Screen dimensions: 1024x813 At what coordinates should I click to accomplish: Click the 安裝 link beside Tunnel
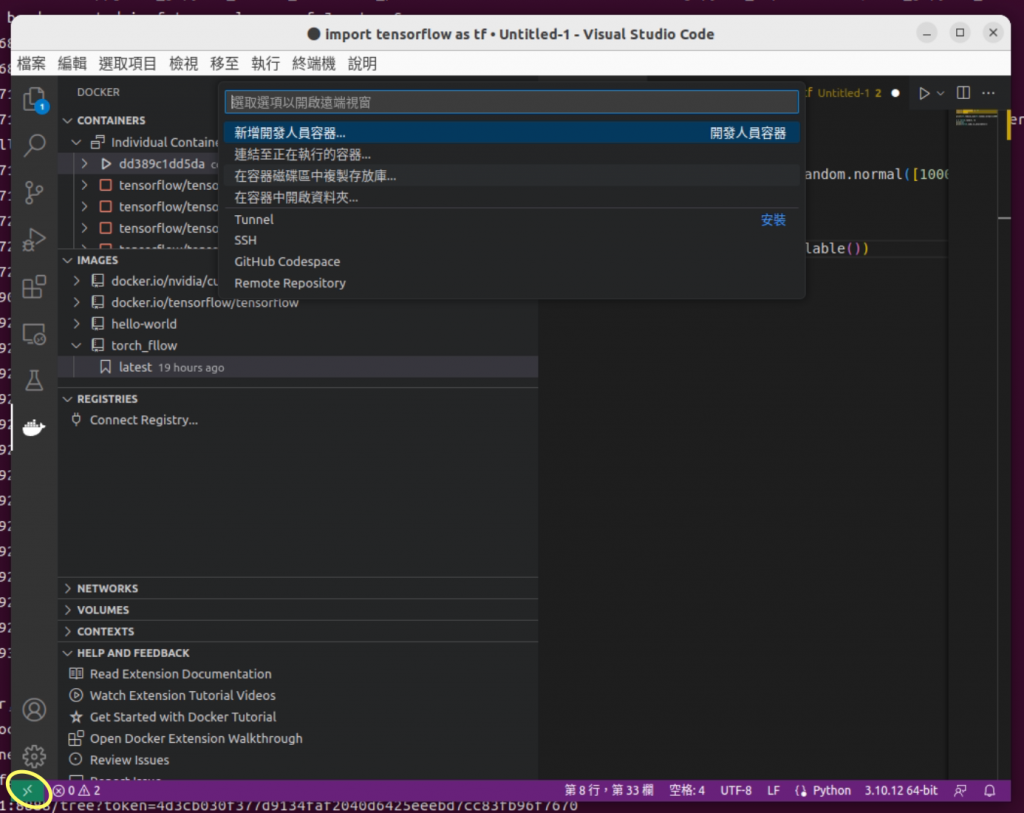(773, 220)
